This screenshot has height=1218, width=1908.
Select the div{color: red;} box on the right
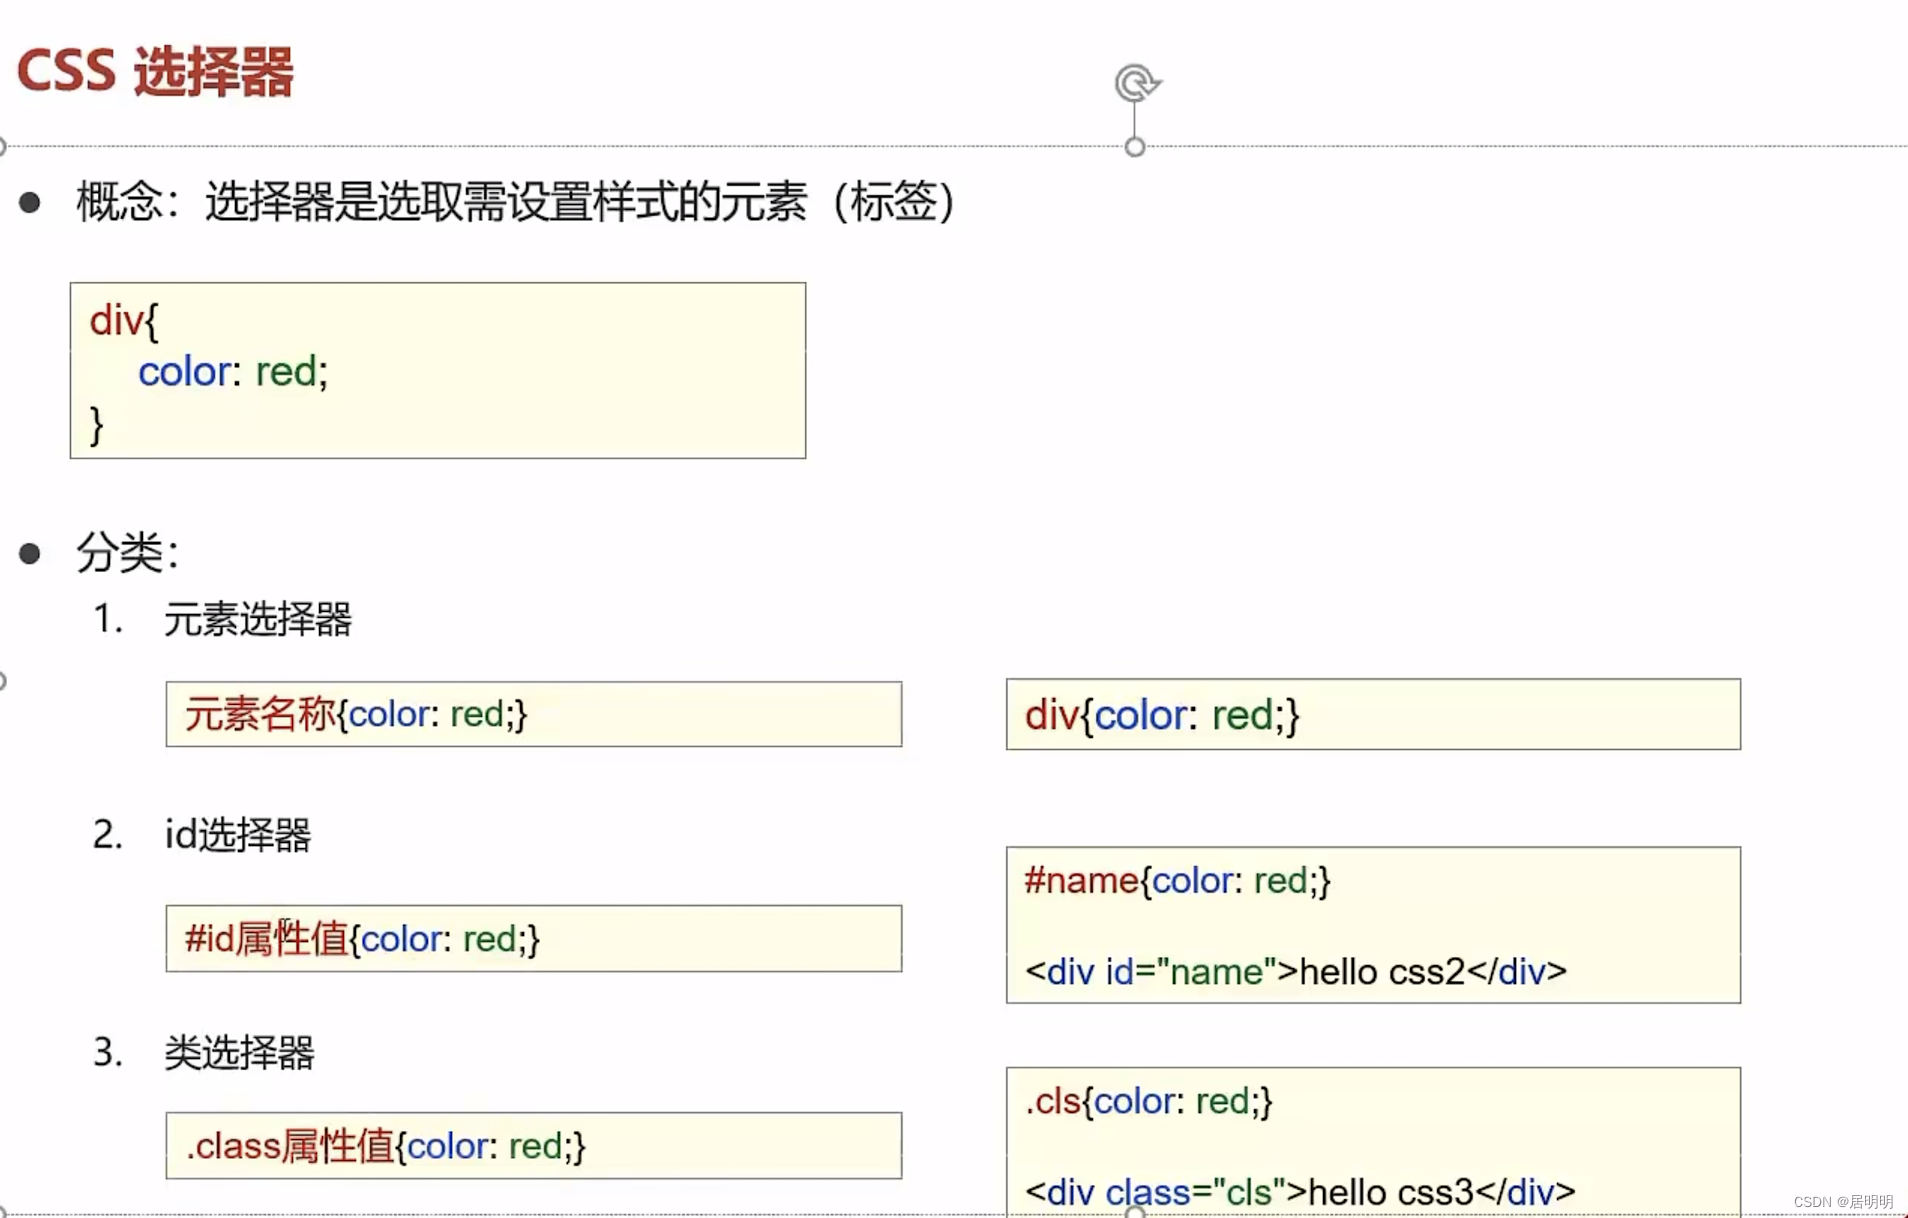pos(1371,714)
